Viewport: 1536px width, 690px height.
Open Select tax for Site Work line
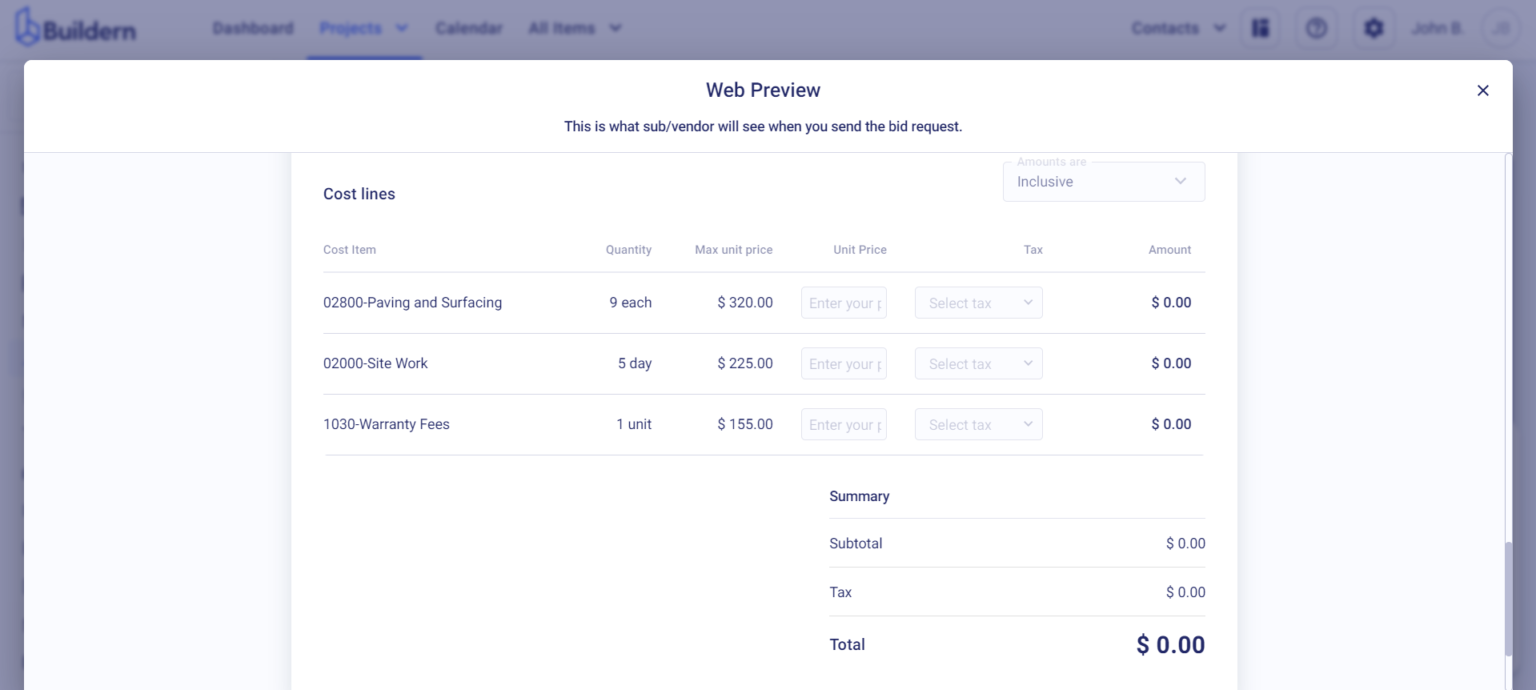click(978, 363)
